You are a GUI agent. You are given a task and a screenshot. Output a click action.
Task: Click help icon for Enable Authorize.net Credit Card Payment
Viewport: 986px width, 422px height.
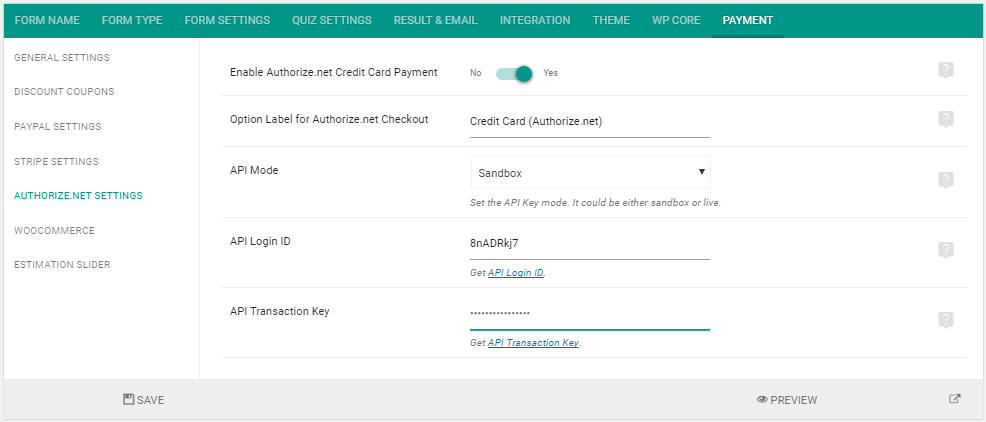tap(945, 70)
